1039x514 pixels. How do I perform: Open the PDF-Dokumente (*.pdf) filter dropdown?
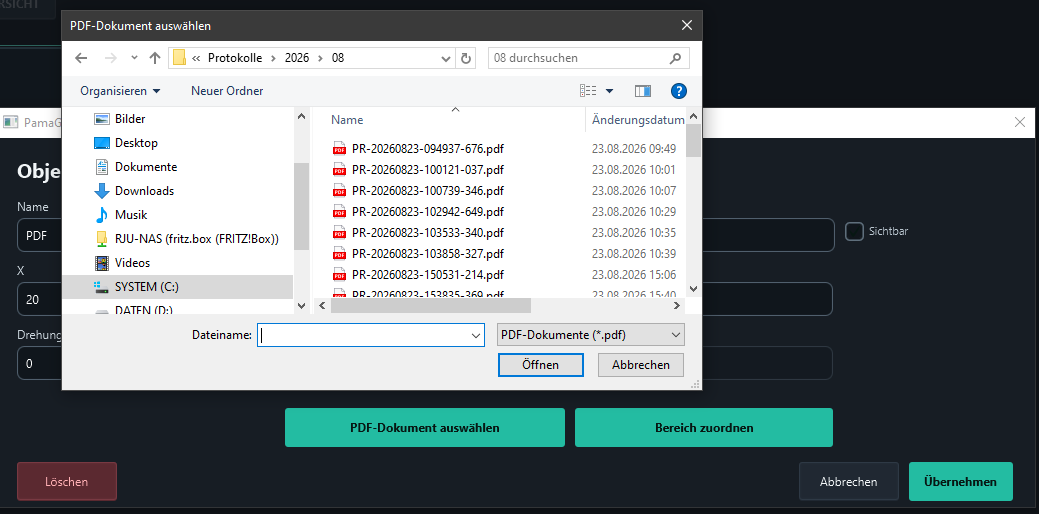point(591,335)
